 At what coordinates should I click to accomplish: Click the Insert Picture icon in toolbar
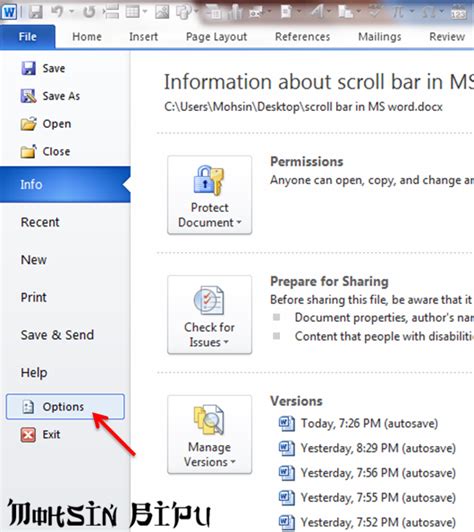[x=162, y=12]
